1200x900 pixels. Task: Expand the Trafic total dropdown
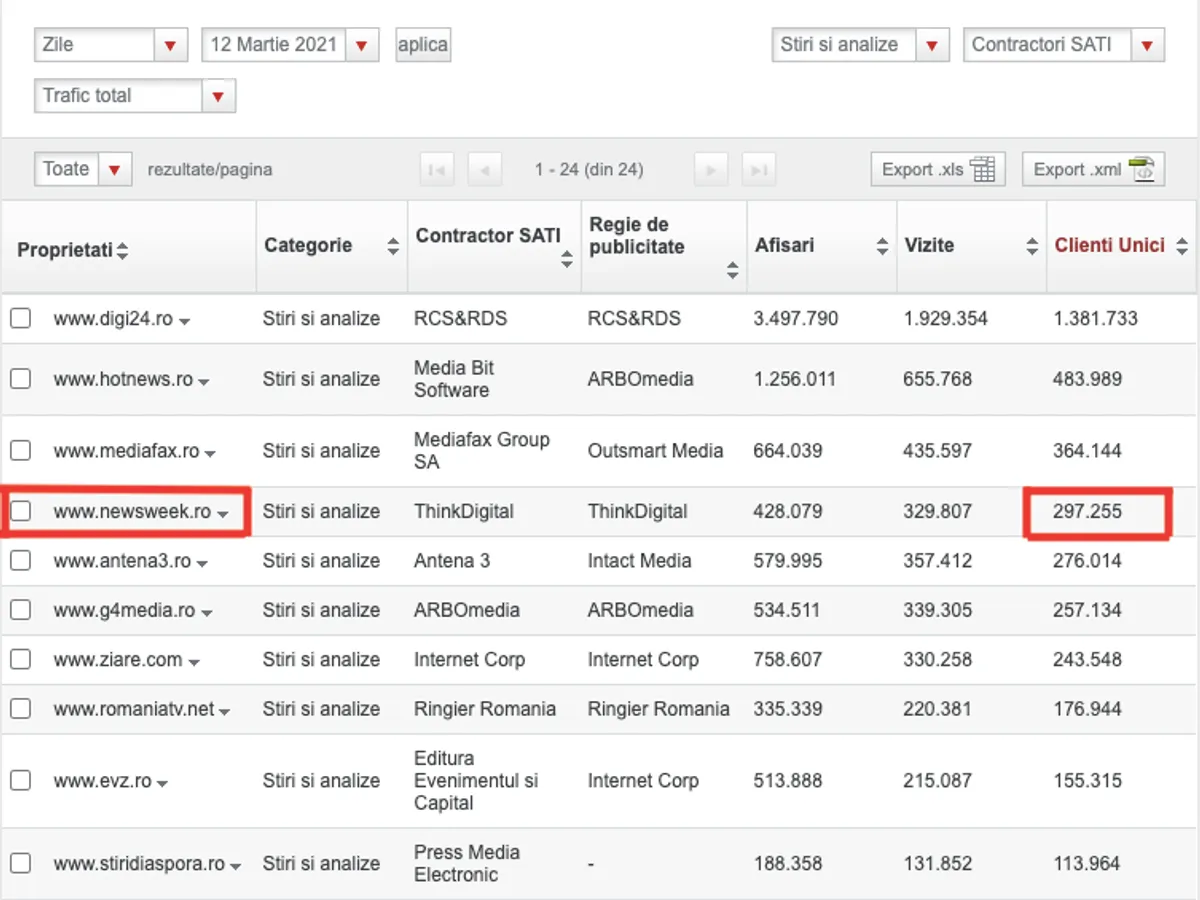tap(218, 96)
